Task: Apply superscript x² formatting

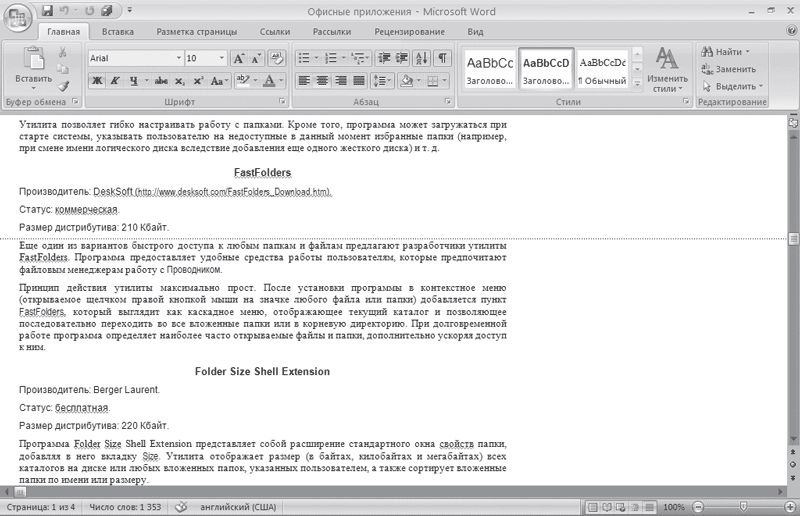Action: (x=198, y=81)
